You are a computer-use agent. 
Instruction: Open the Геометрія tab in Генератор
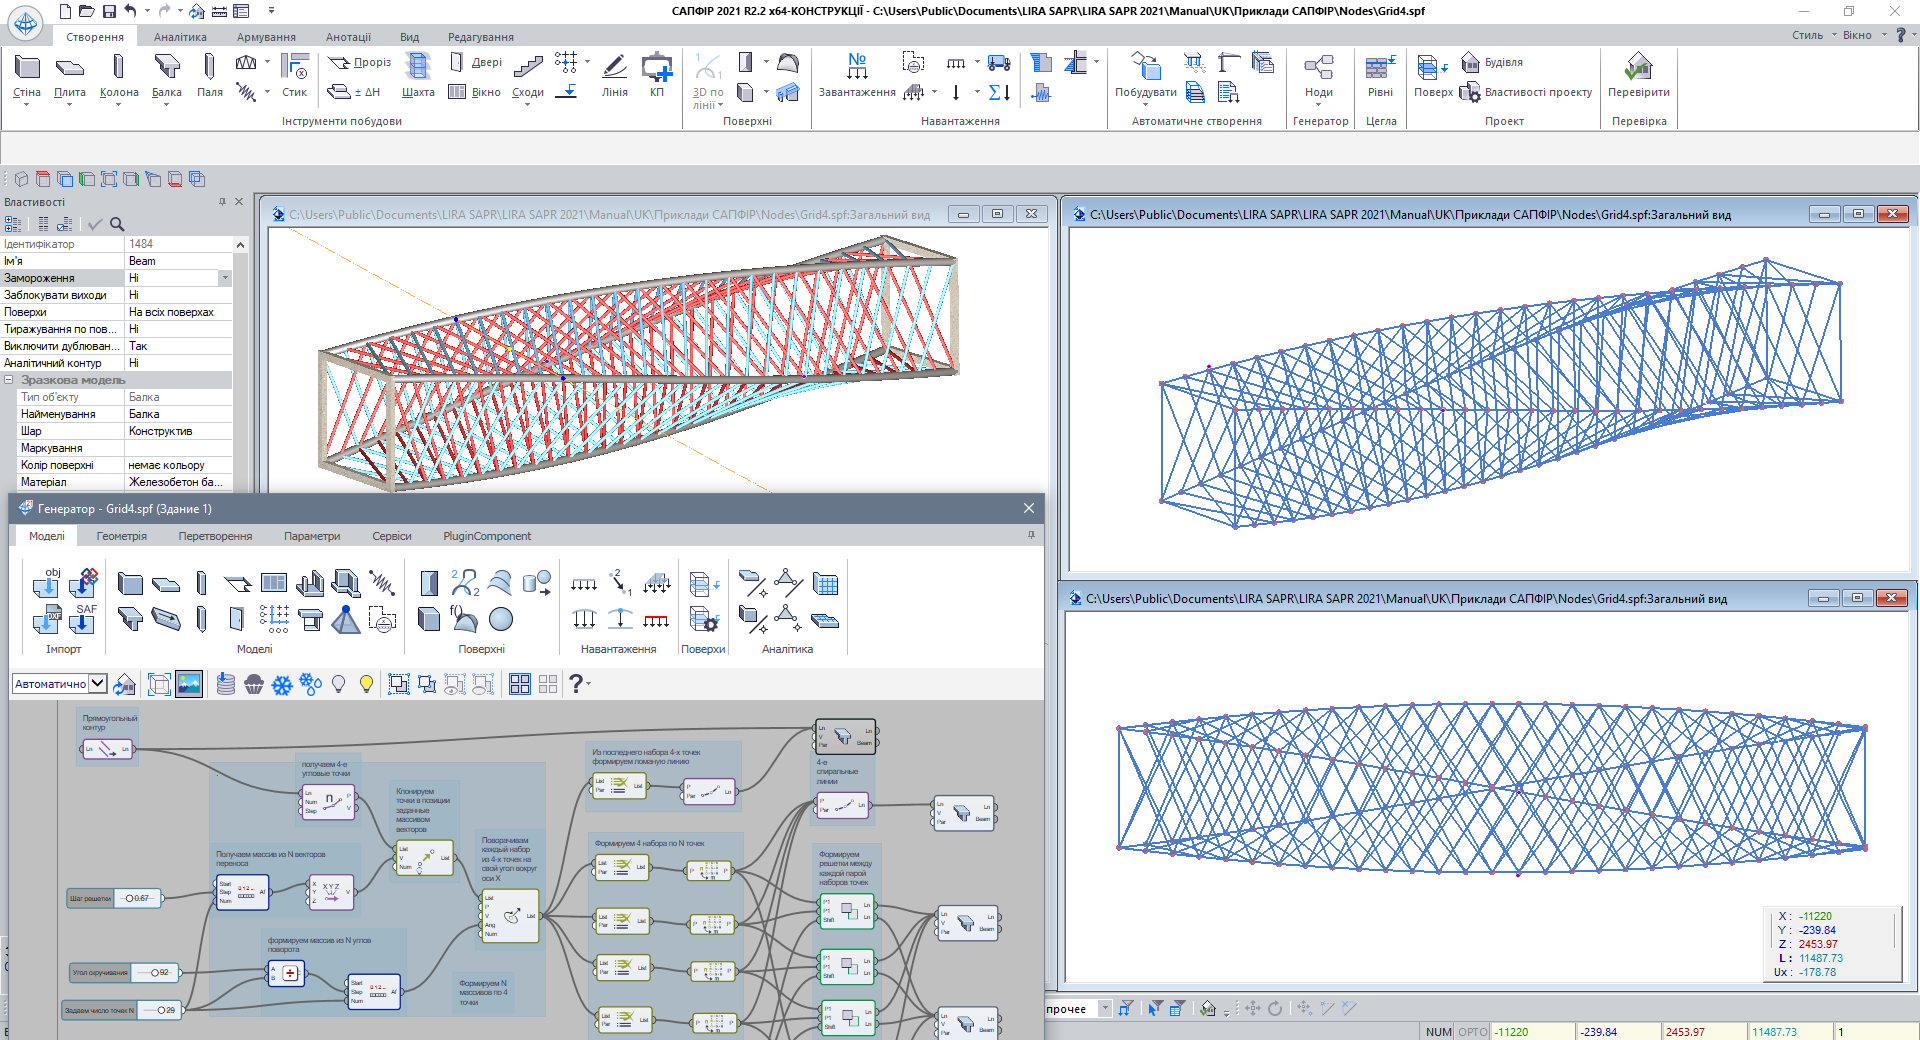pyautogui.click(x=121, y=536)
